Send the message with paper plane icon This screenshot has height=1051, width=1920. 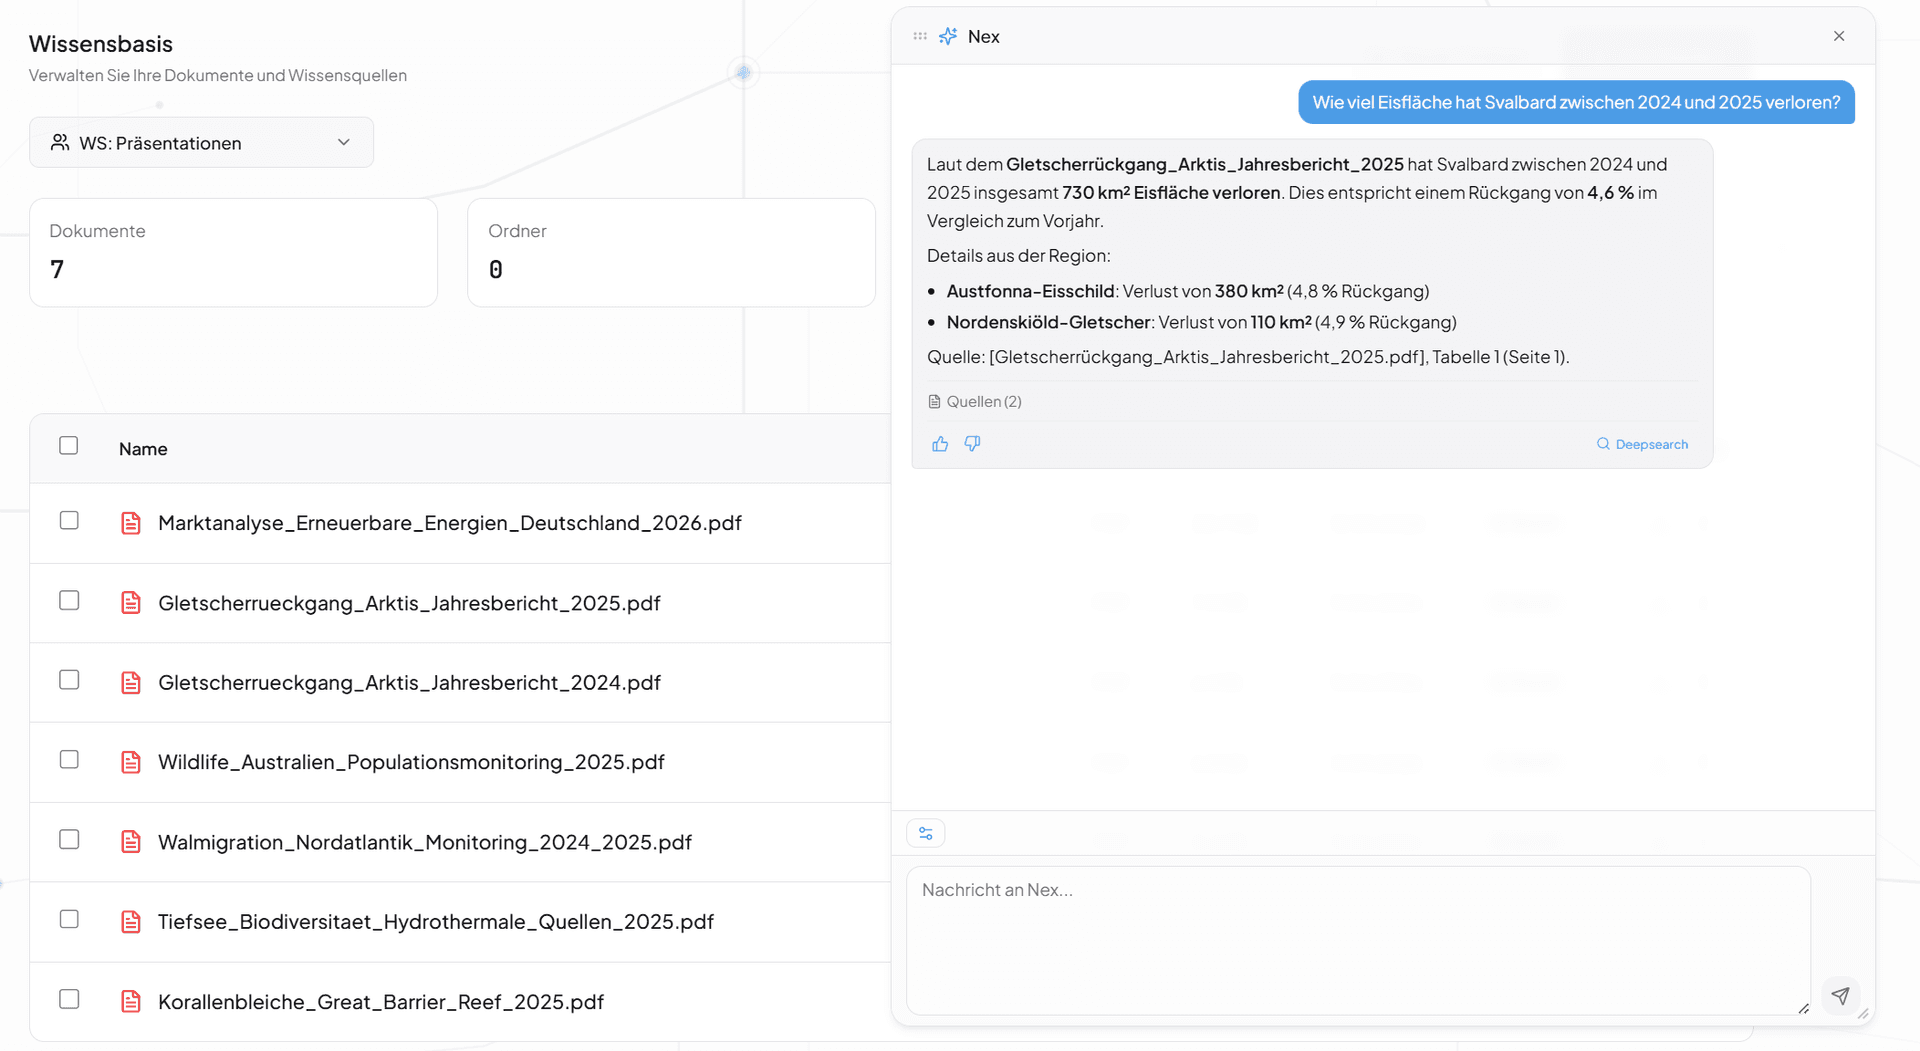click(x=1840, y=995)
